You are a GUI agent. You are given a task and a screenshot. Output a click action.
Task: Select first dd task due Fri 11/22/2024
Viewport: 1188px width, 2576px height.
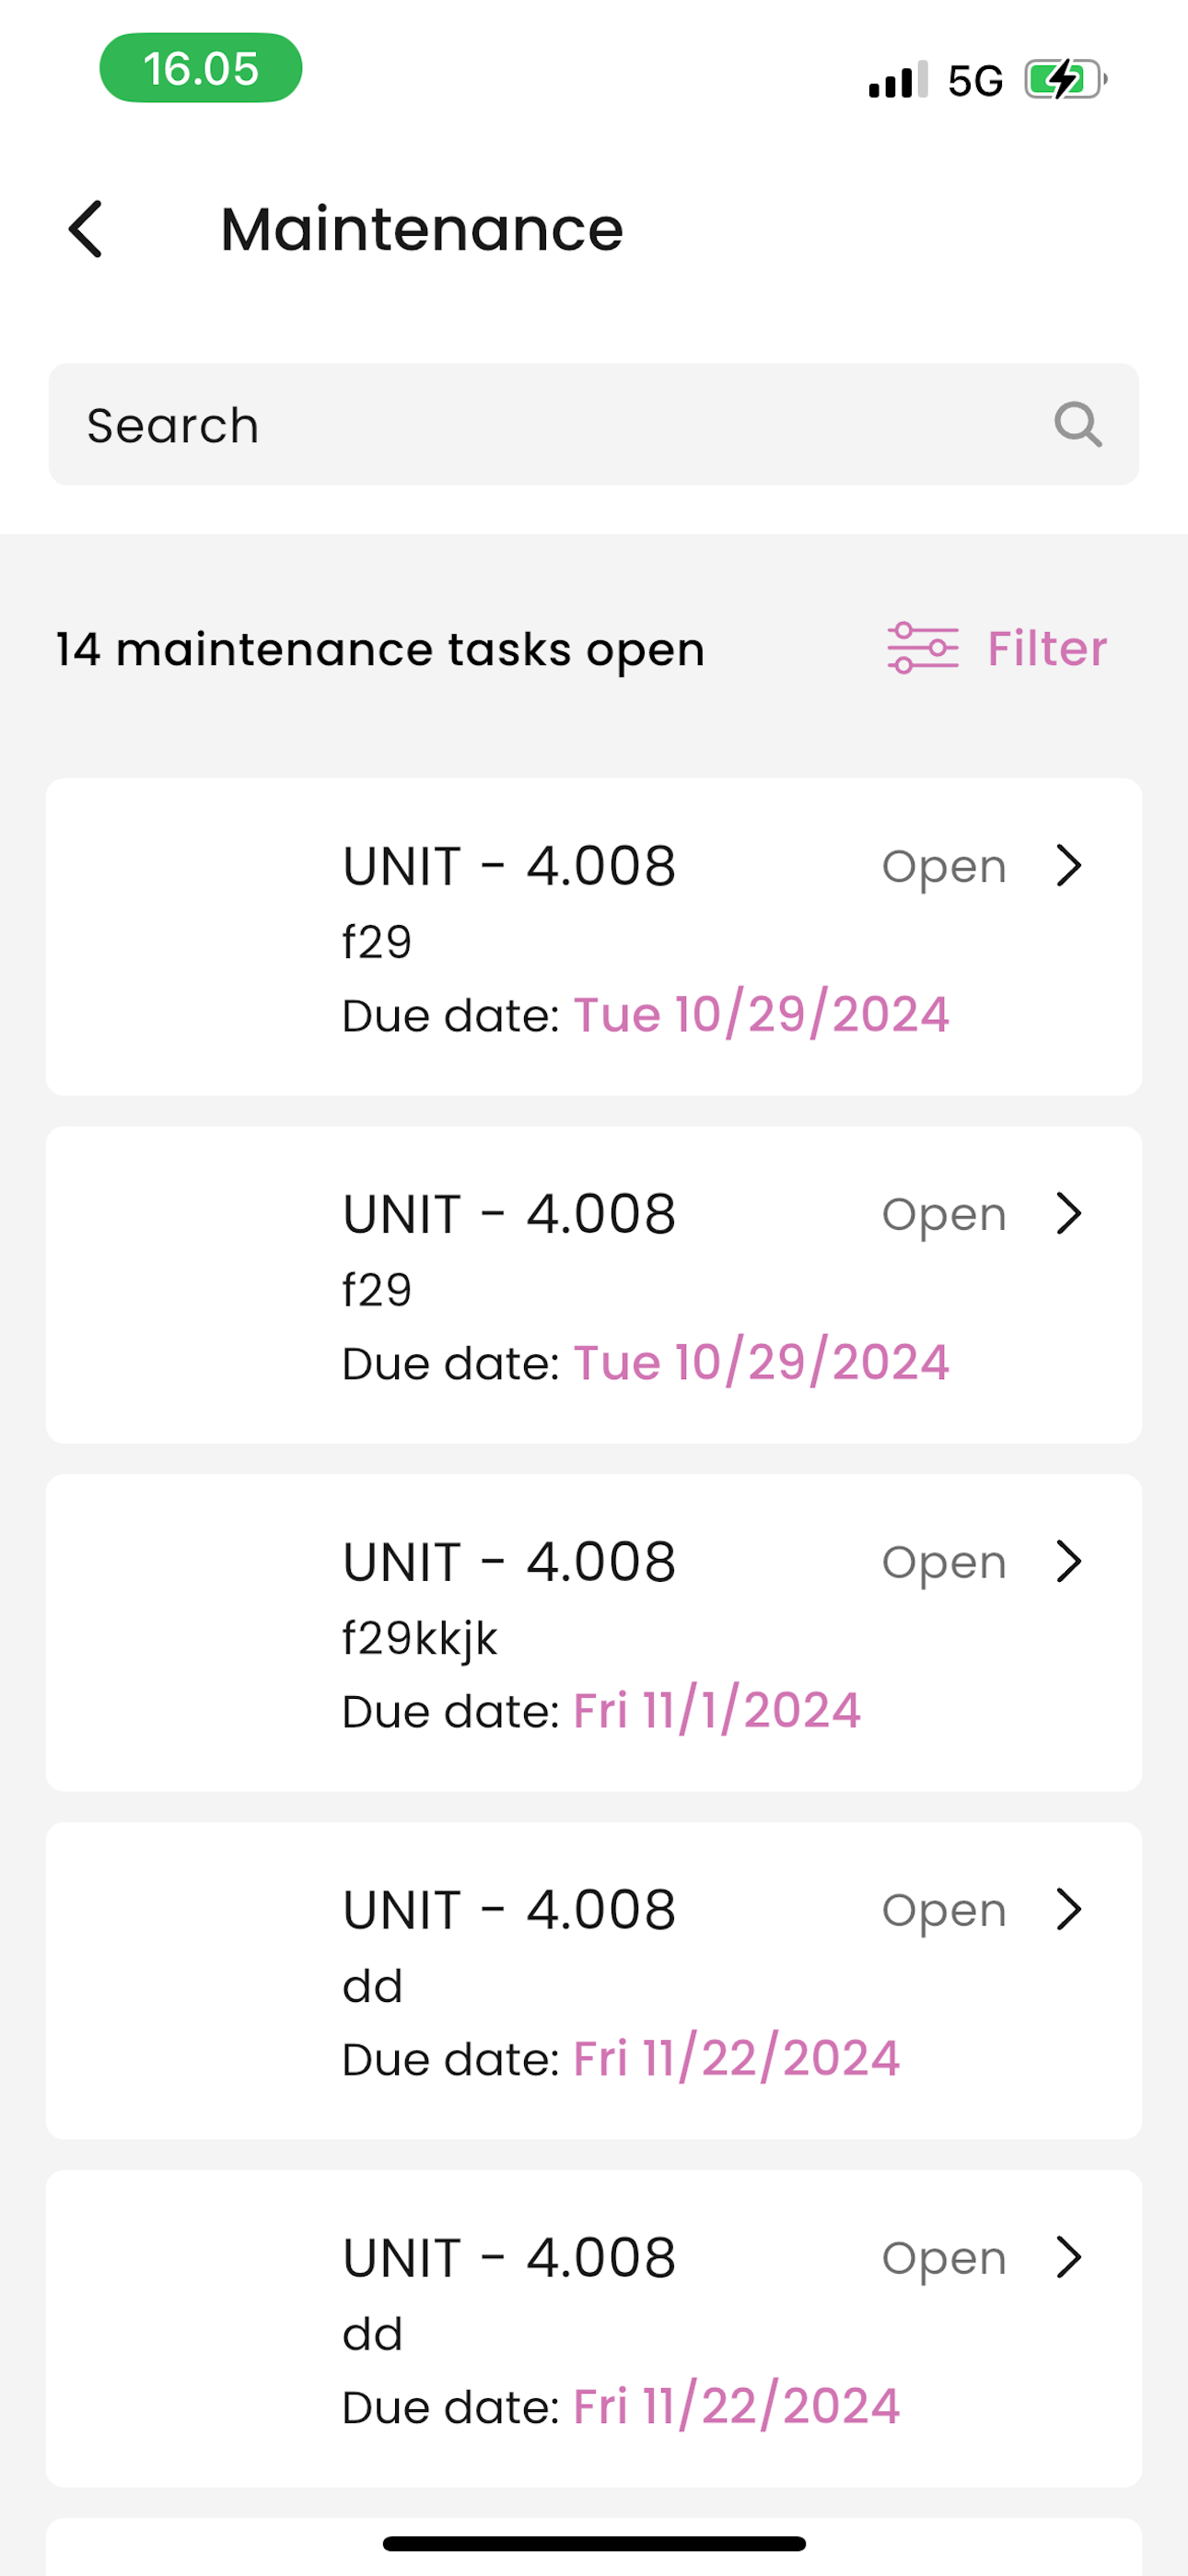pyautogui.click(x=594, y=1980)
